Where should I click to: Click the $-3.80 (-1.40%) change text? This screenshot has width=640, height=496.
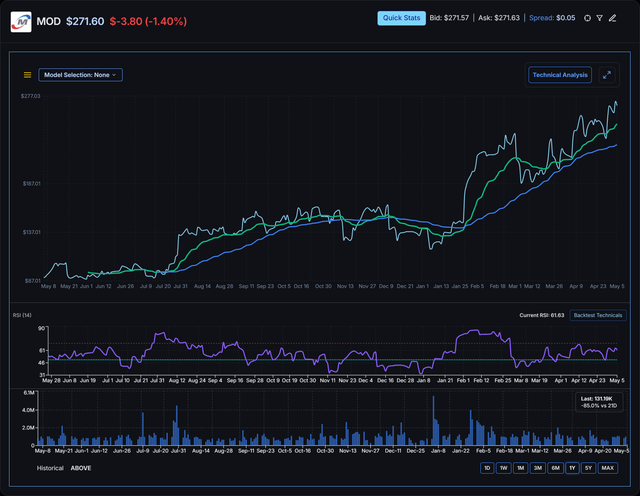click(148, 22)
